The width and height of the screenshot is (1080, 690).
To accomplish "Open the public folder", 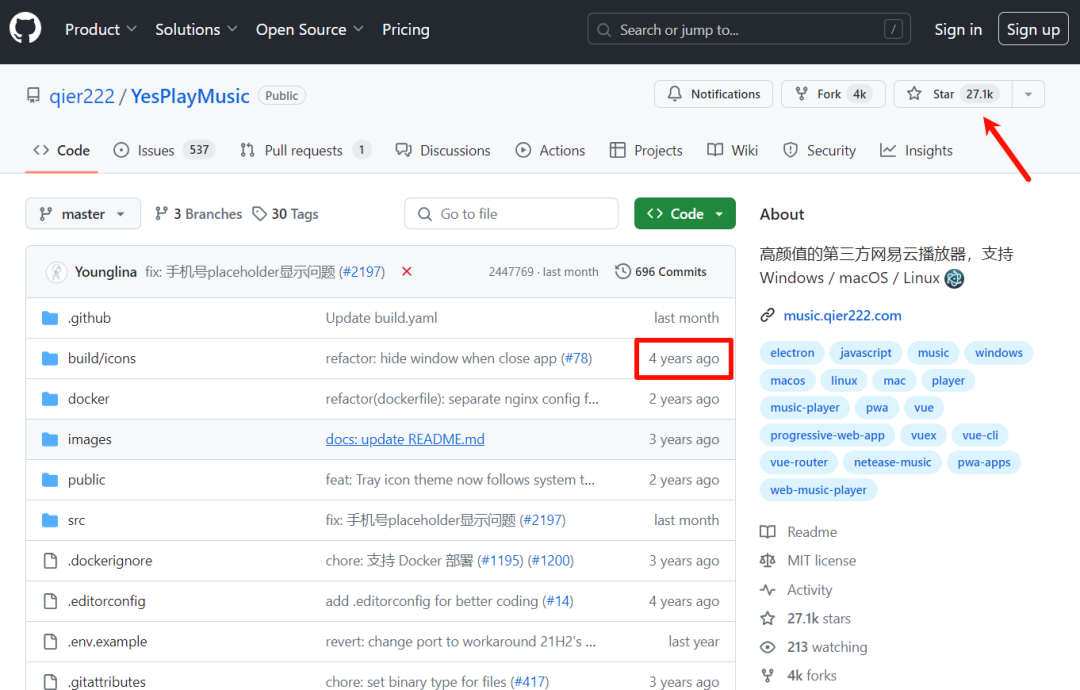I will [x=87, y=480].
